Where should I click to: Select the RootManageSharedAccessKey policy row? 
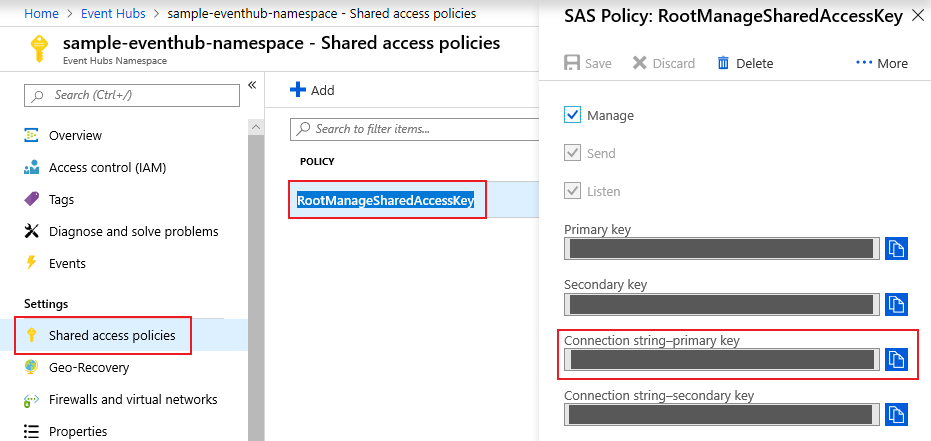click(414, 200)
